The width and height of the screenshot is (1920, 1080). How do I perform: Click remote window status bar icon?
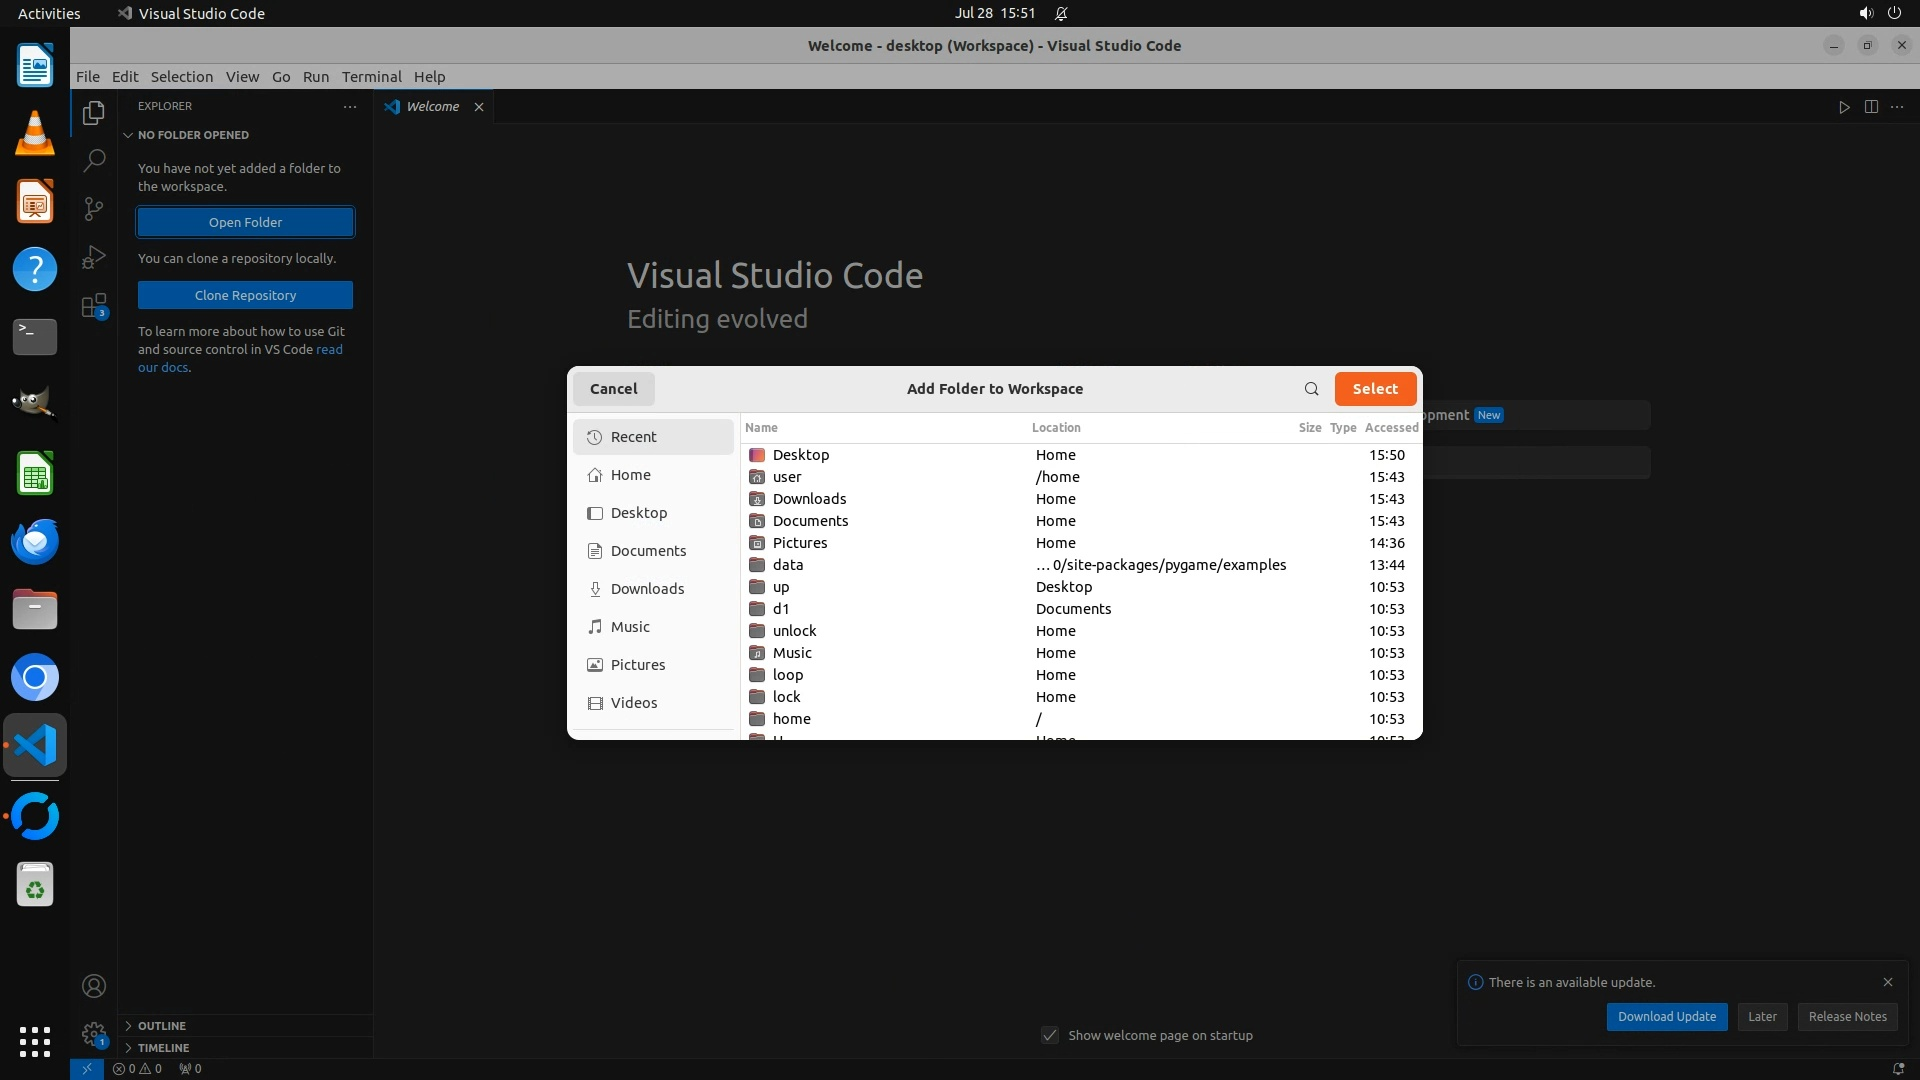coord(87,1068)
